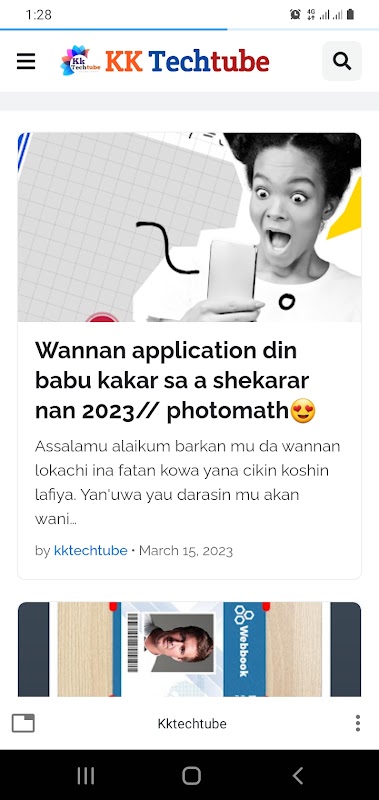Open the surprised woman article thumbnail
The height and width of the screenshot is (800, 379).
[189, 227]
